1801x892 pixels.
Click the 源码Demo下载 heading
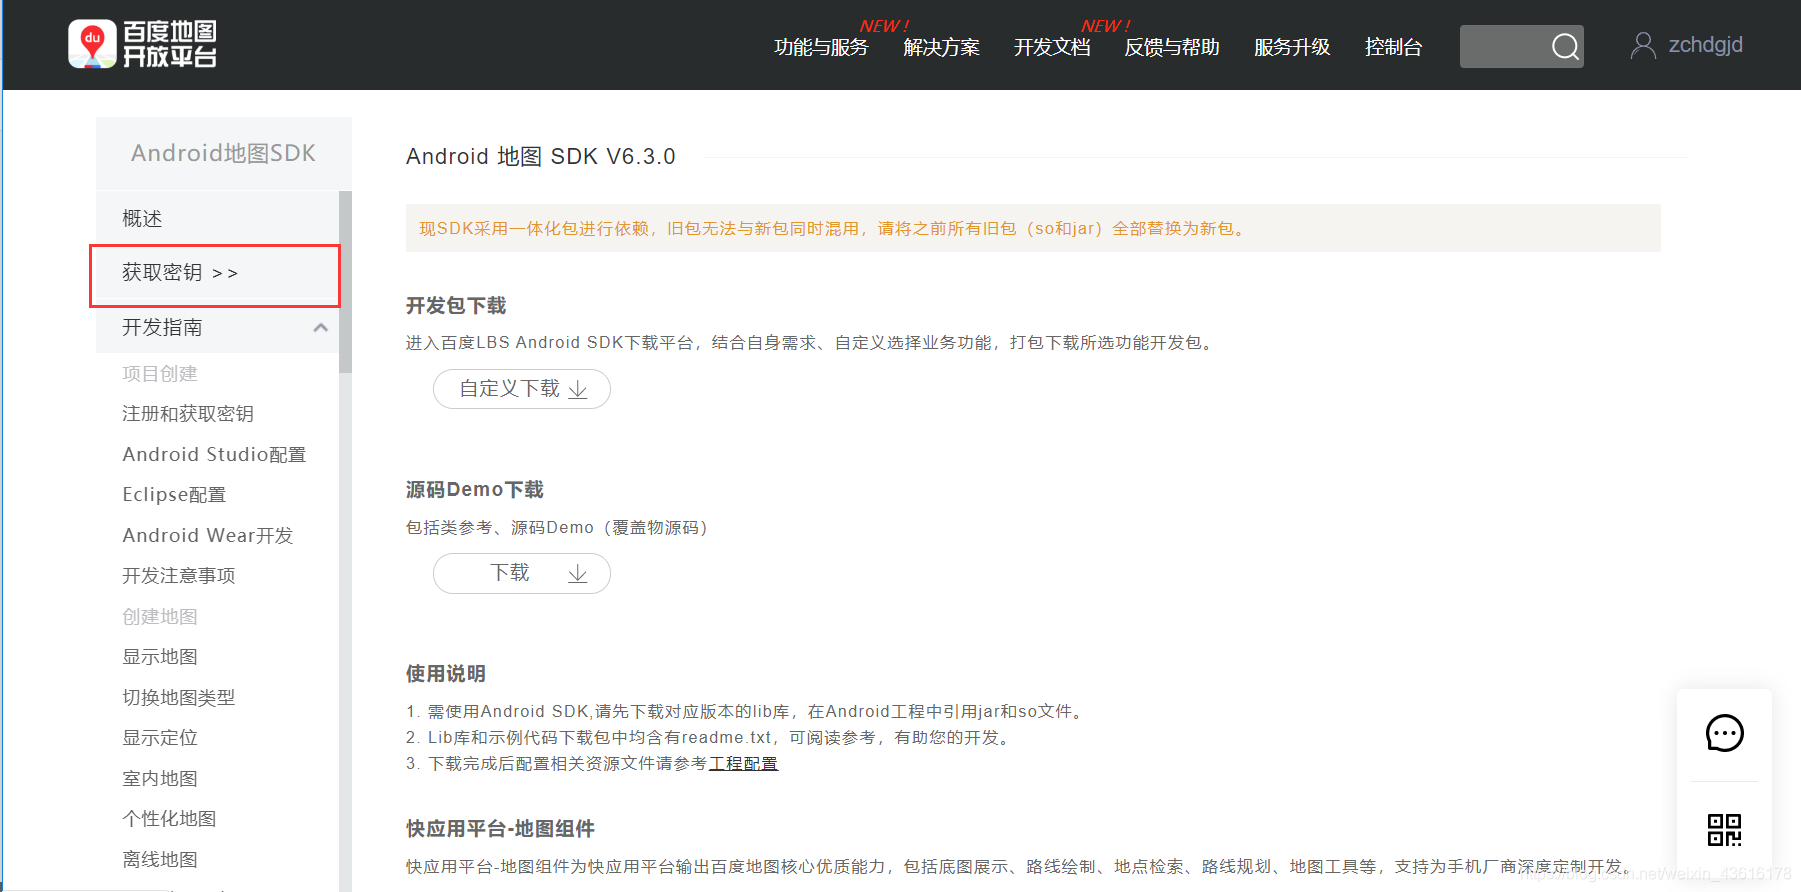click(475, 489)
